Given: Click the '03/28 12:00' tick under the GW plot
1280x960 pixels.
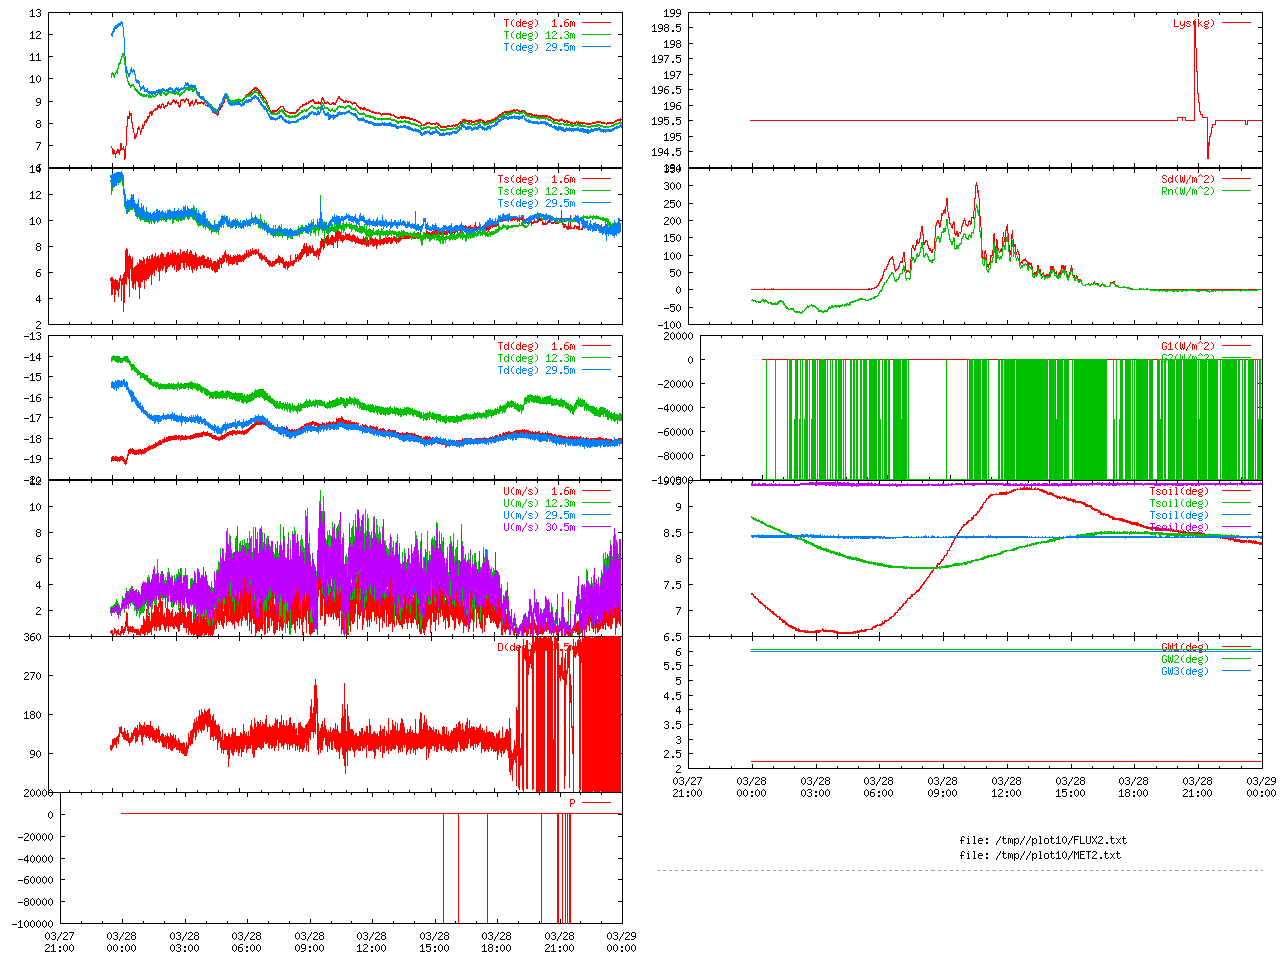Looking at the screenshot, I should tap(1006, 787).
